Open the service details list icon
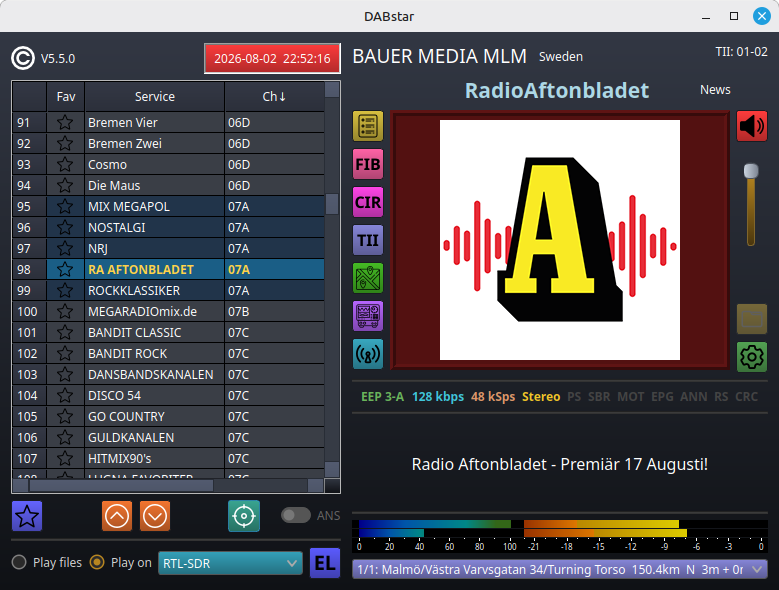The width and height of the screenshot is (779, 590). tap(368, 126)
